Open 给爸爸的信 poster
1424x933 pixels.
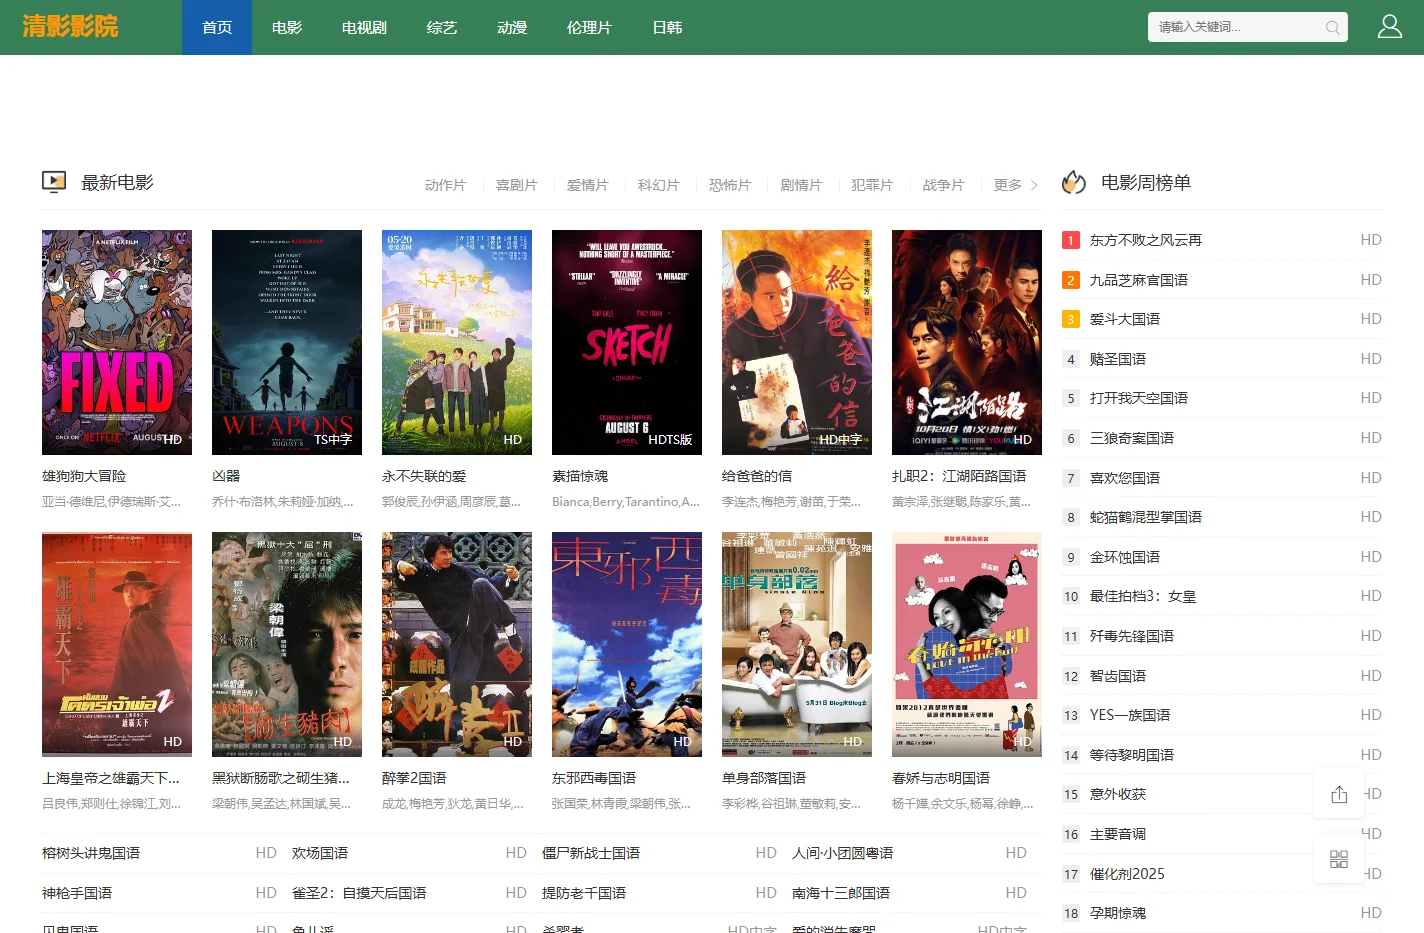tap(797, 342)
